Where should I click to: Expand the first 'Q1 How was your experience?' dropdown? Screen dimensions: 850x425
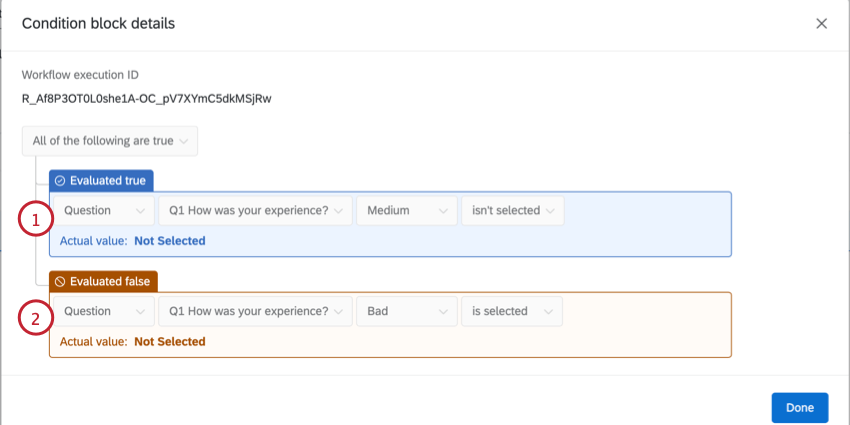pos(255,210)
